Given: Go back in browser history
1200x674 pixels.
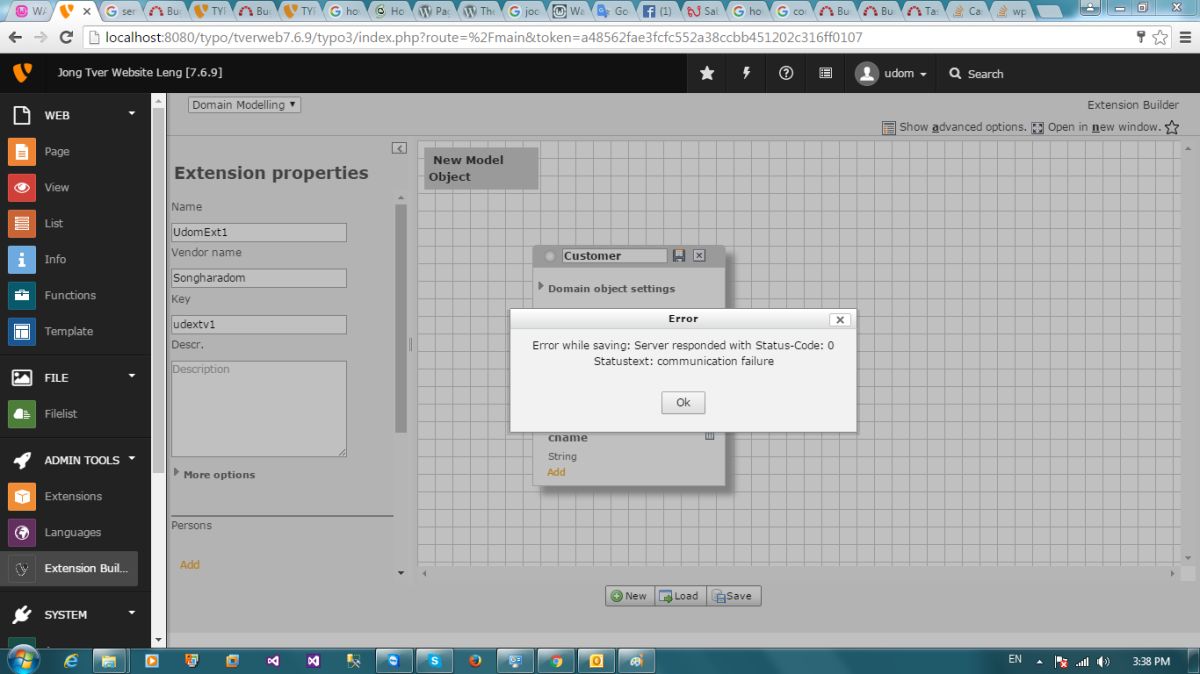Looking at the screenshot, I should [x=14, y=37].
